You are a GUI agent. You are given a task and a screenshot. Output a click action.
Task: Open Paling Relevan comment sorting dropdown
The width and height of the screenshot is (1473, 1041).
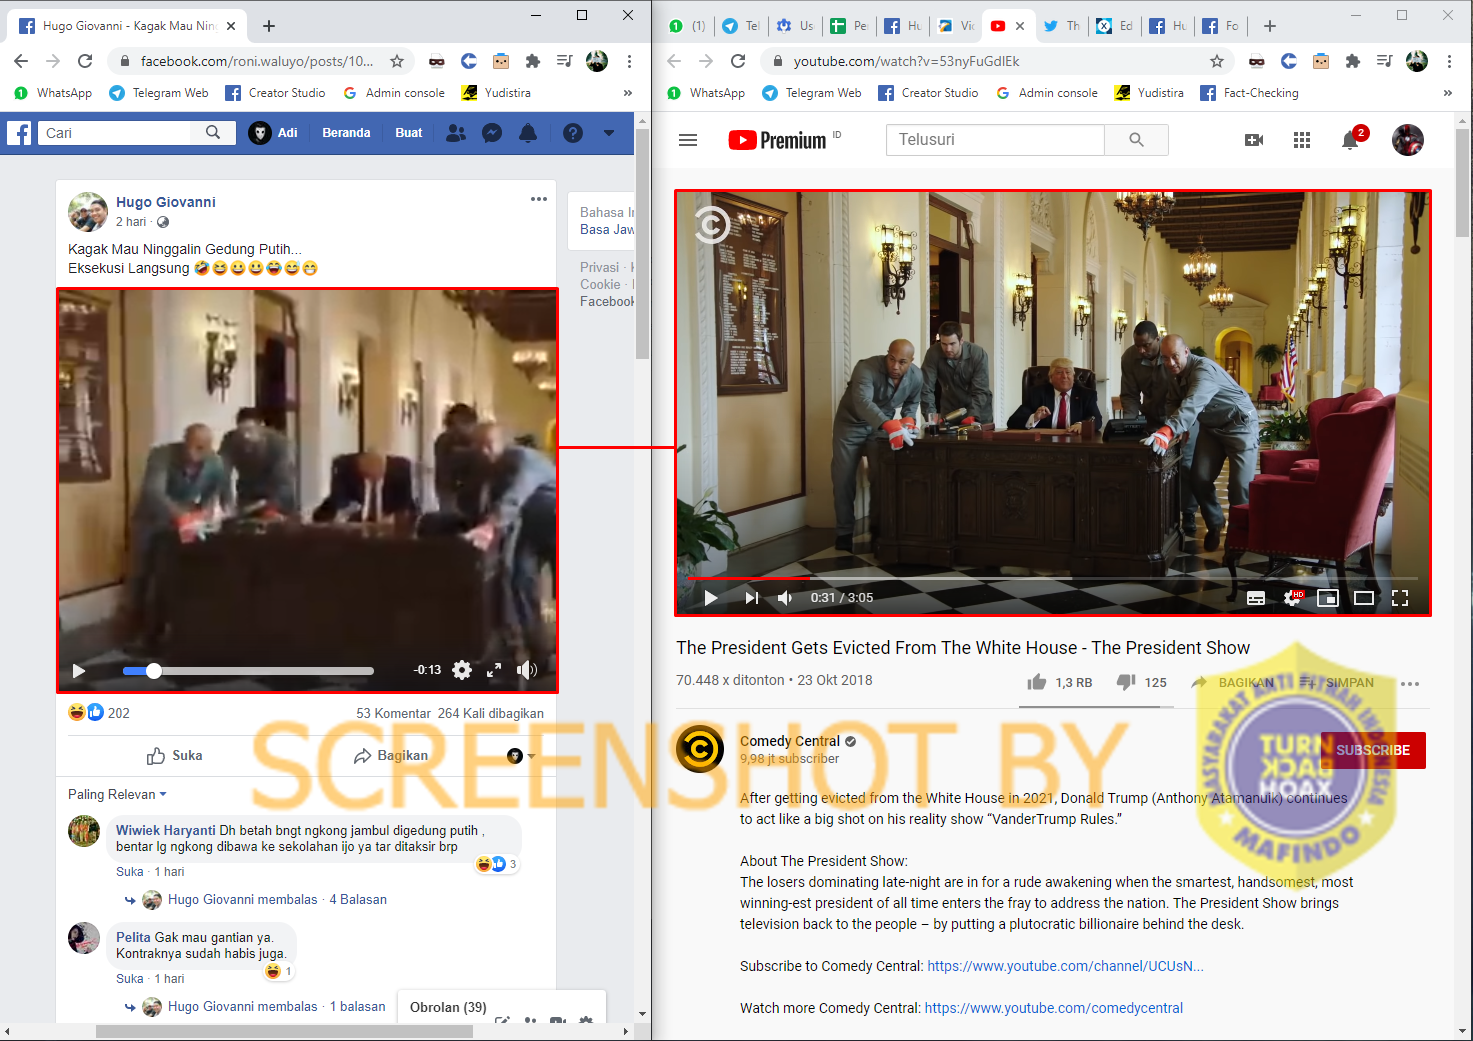[117, 794]
